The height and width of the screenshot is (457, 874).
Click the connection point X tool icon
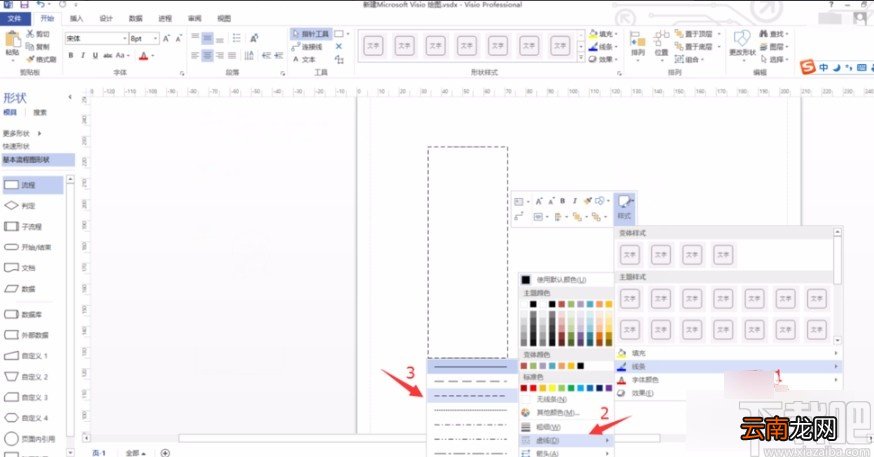click(x=338, y=46)
